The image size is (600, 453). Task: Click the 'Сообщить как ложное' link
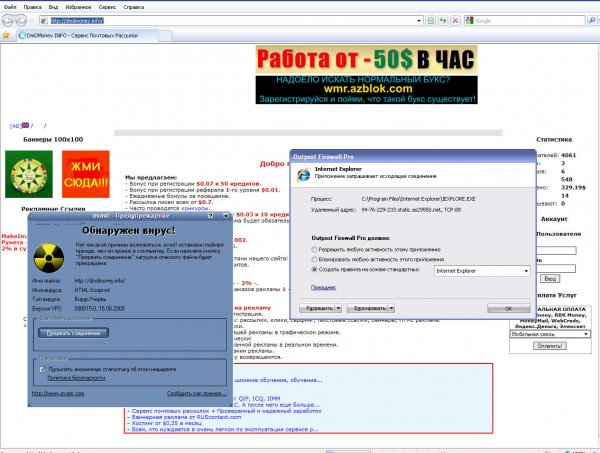pos(197,393)
